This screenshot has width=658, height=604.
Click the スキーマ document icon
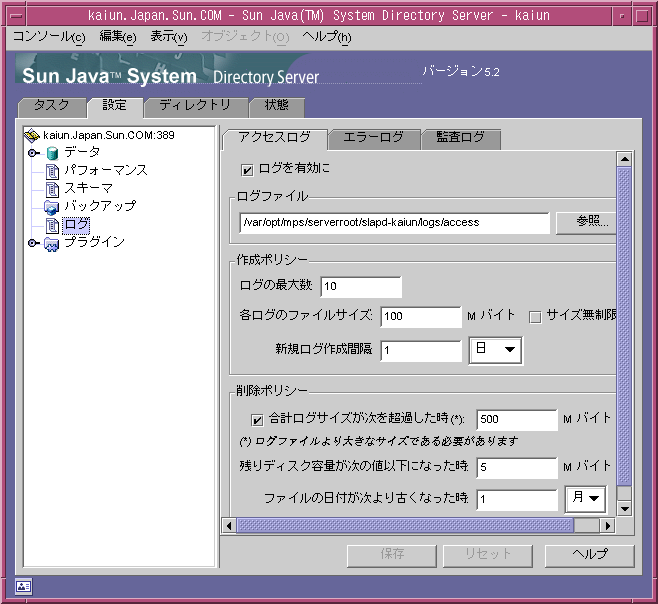52,189
